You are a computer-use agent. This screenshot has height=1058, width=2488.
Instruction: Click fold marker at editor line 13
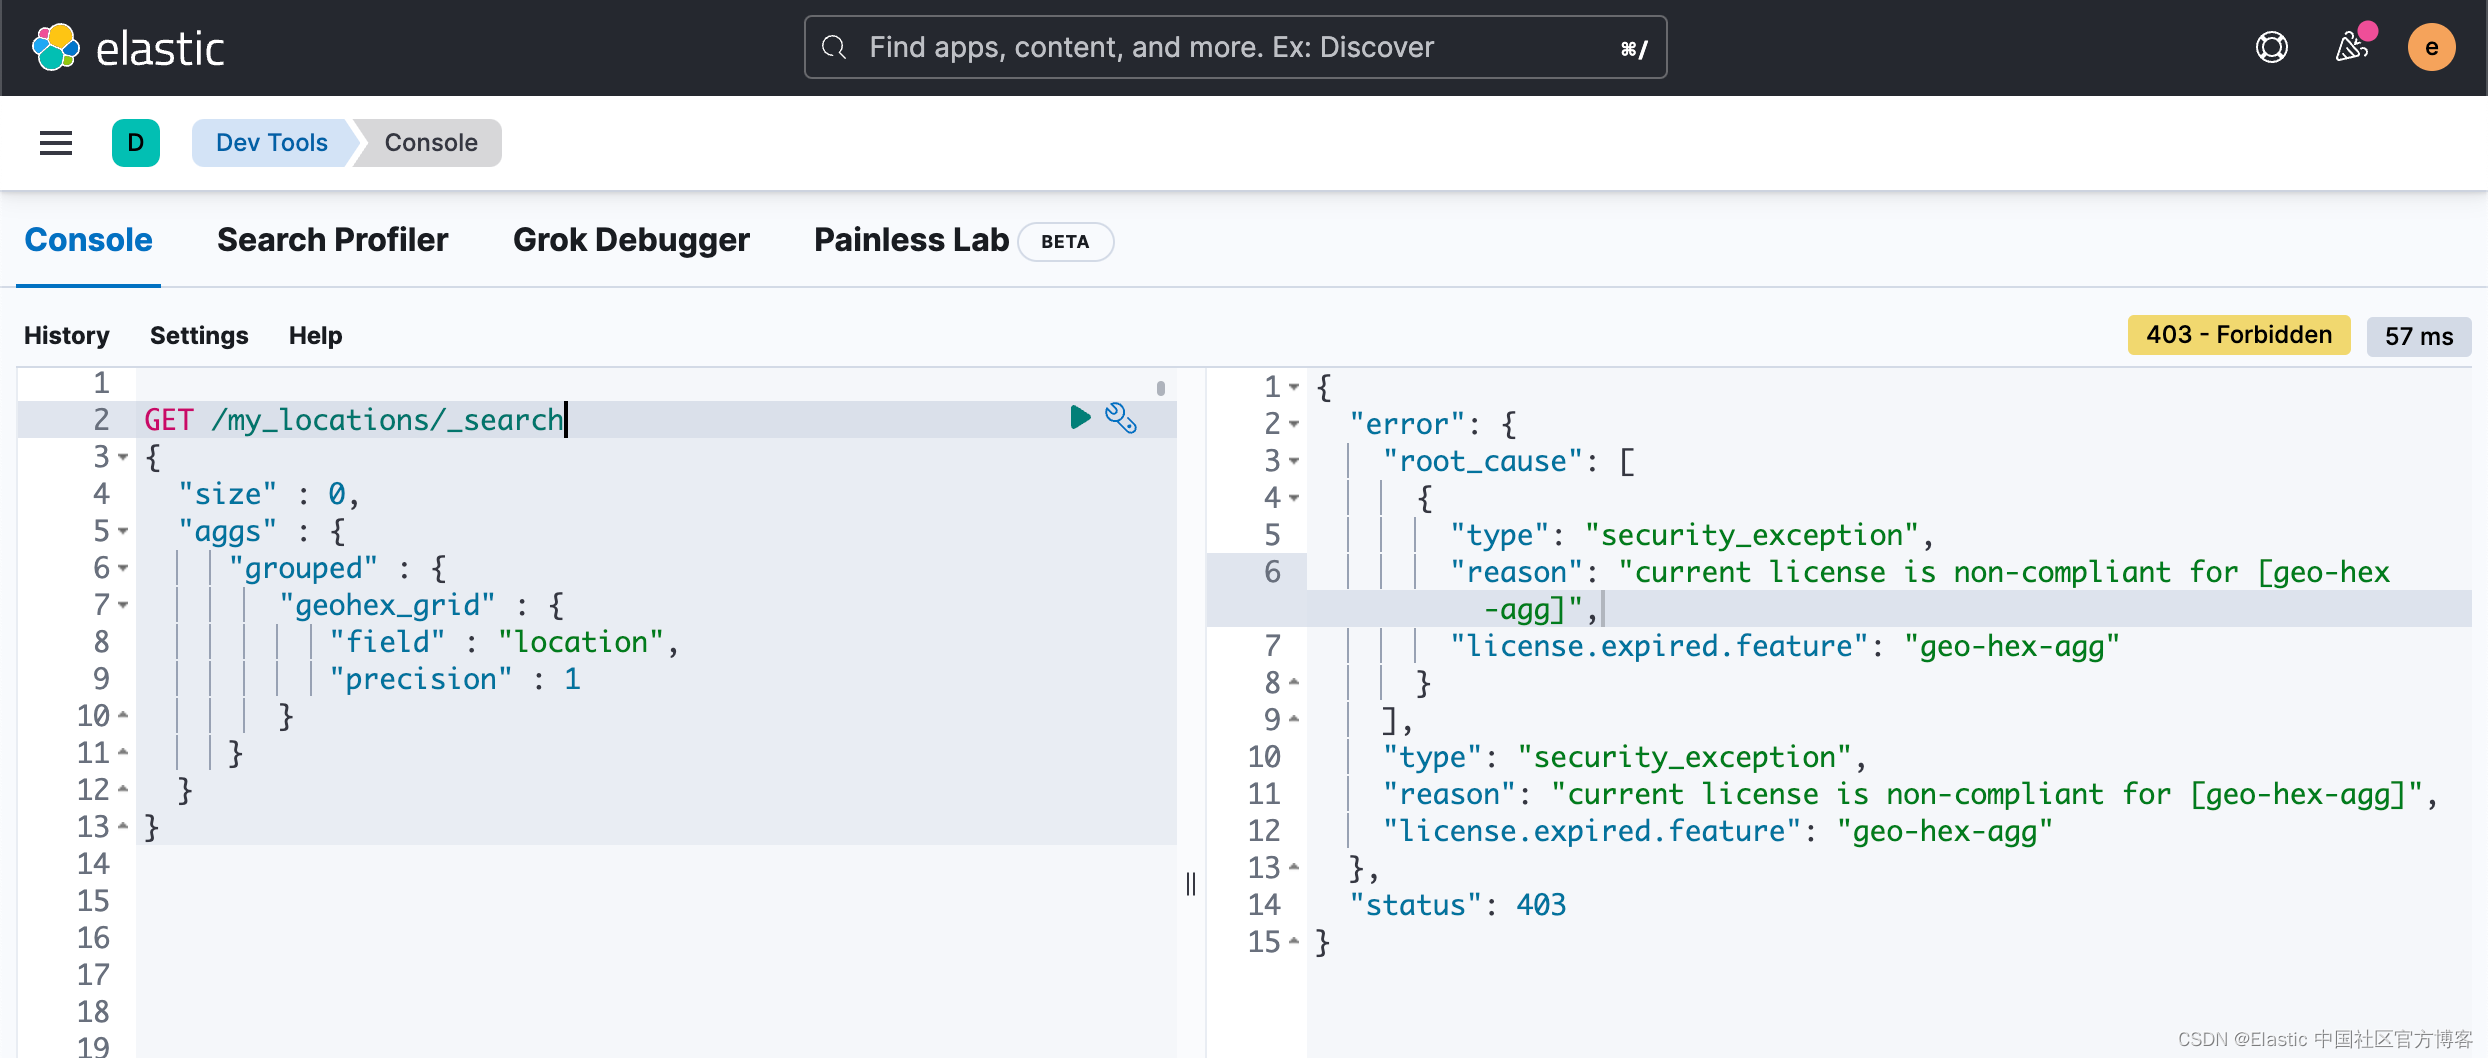123,827
